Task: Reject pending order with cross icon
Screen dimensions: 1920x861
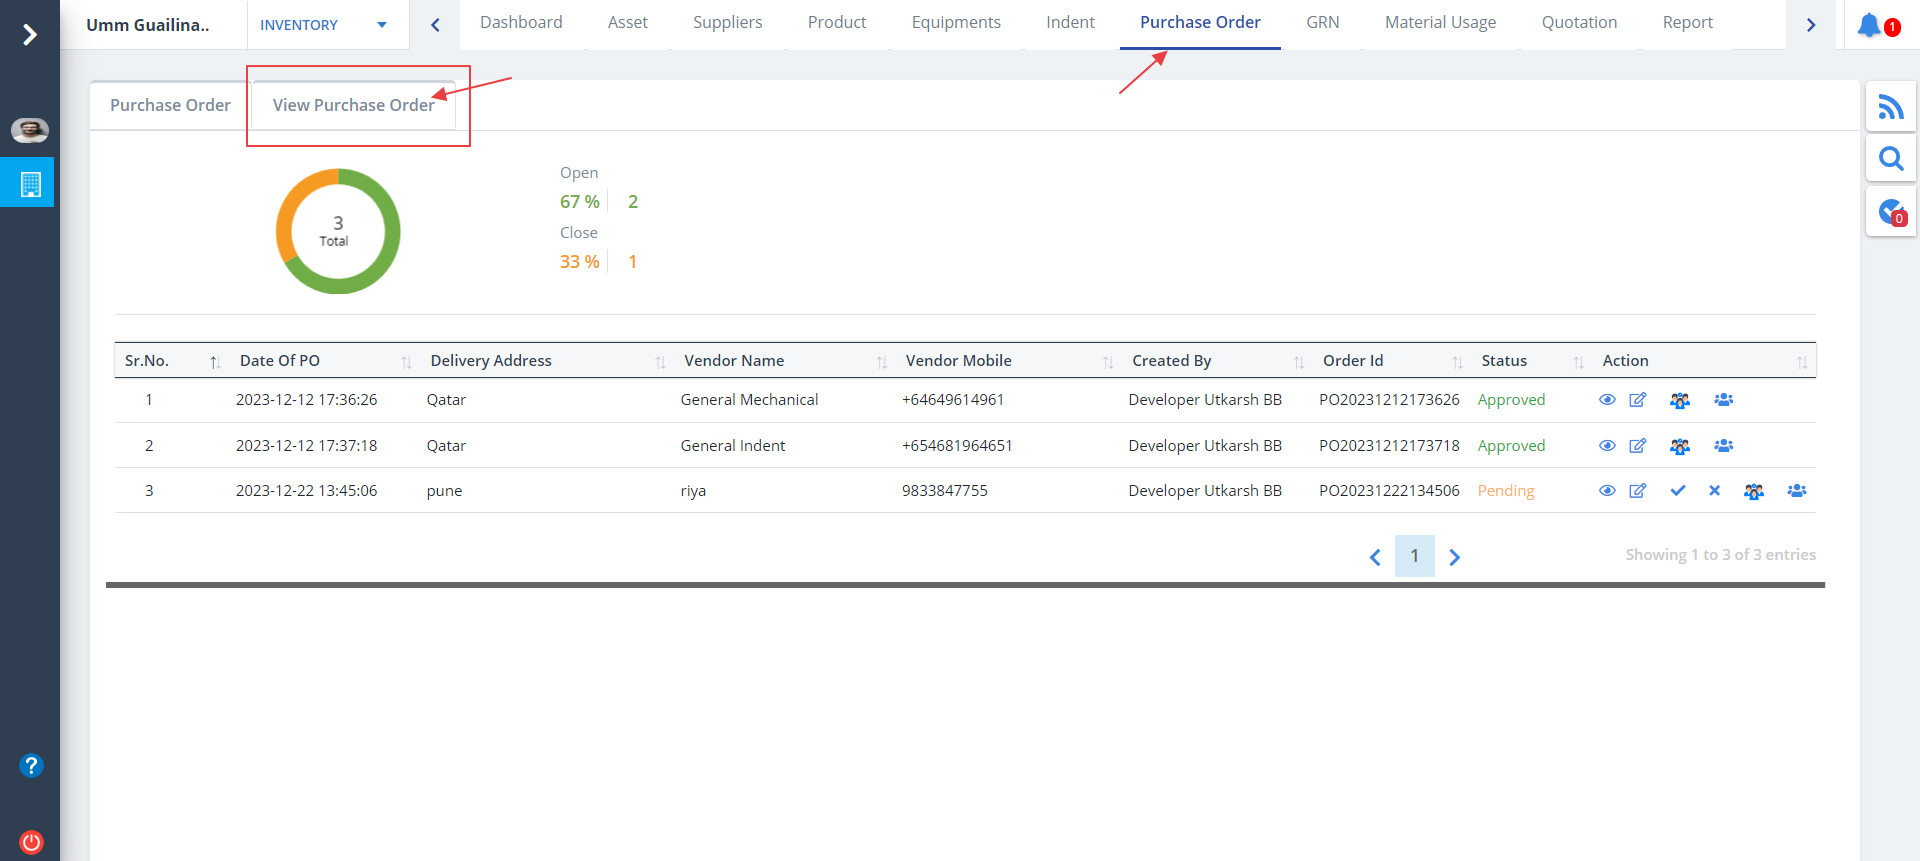Action: pyautogui.click(x=1714, y=491)
